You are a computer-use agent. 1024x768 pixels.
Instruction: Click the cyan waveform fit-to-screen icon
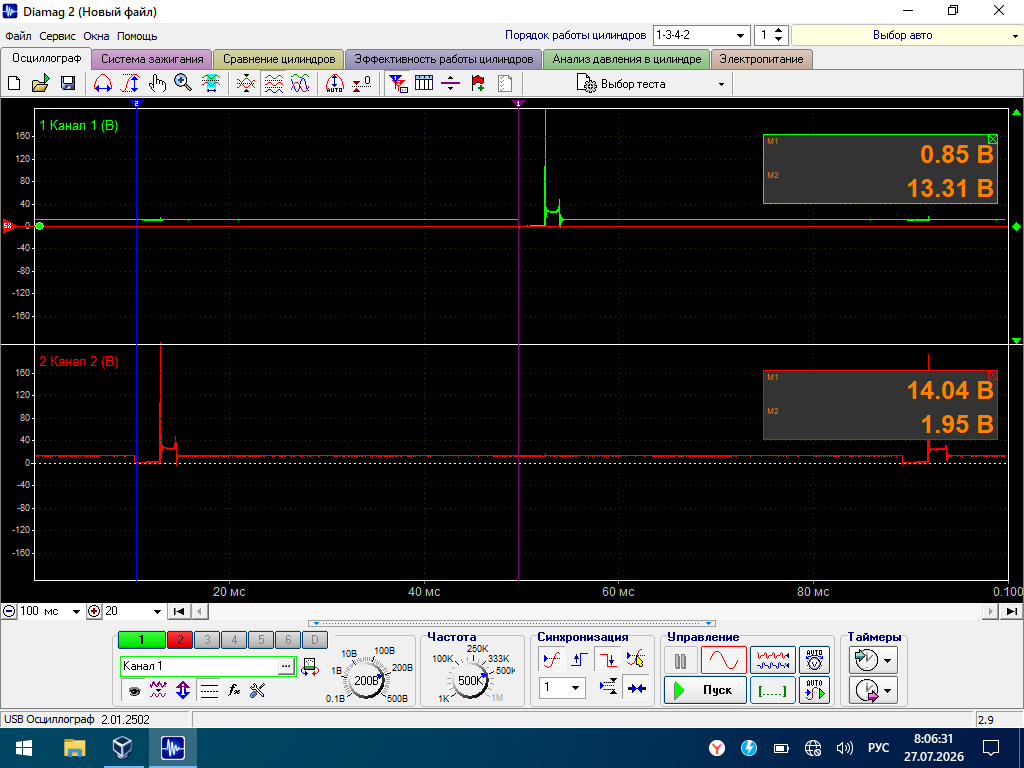[x=210, y=83]
